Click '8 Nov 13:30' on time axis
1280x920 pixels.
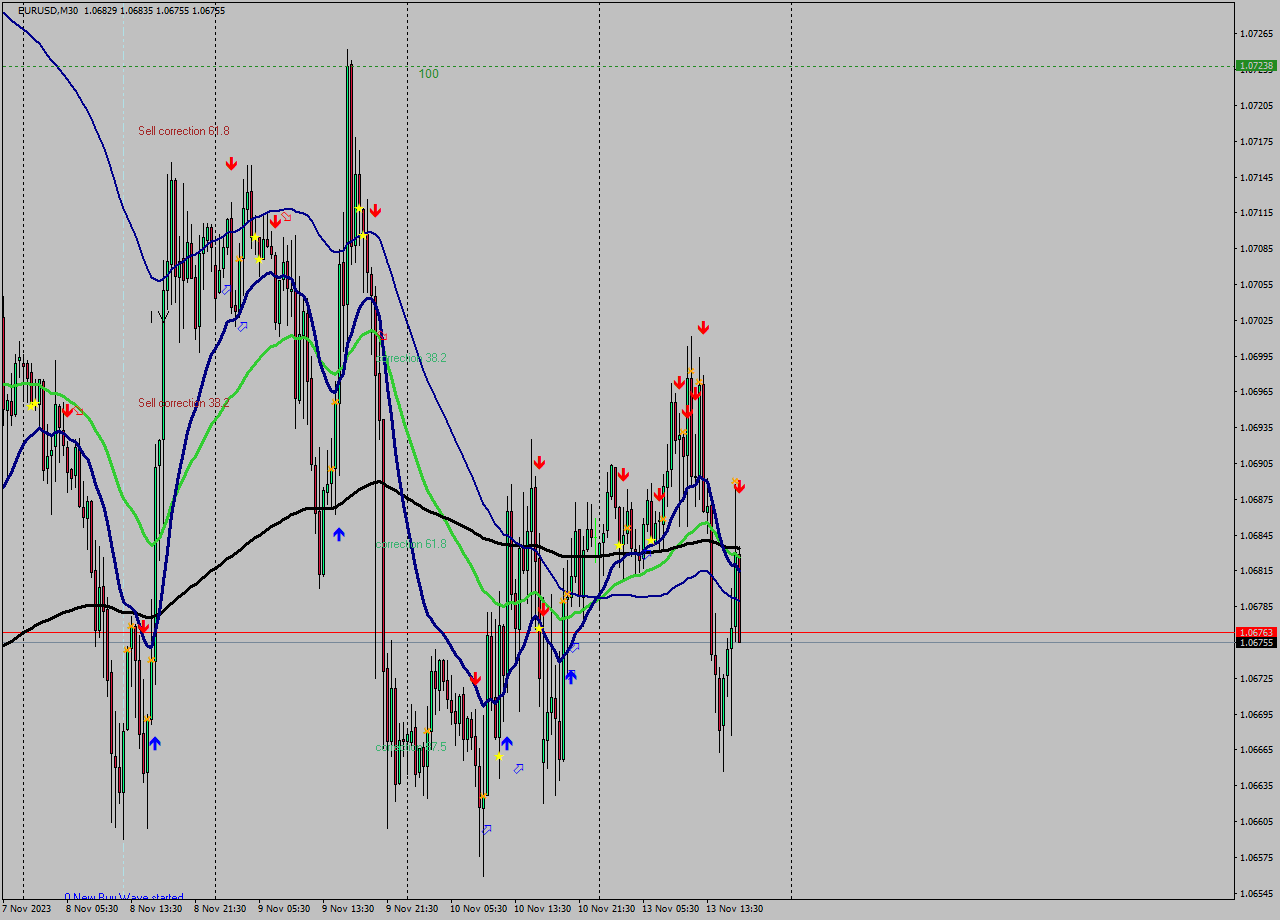156,909
